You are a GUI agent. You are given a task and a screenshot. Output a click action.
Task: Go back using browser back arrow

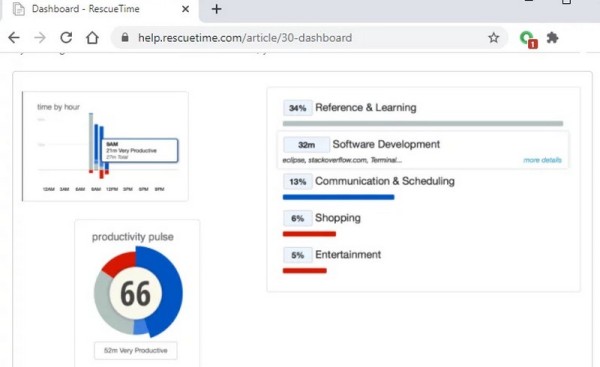tap(14, 38)
